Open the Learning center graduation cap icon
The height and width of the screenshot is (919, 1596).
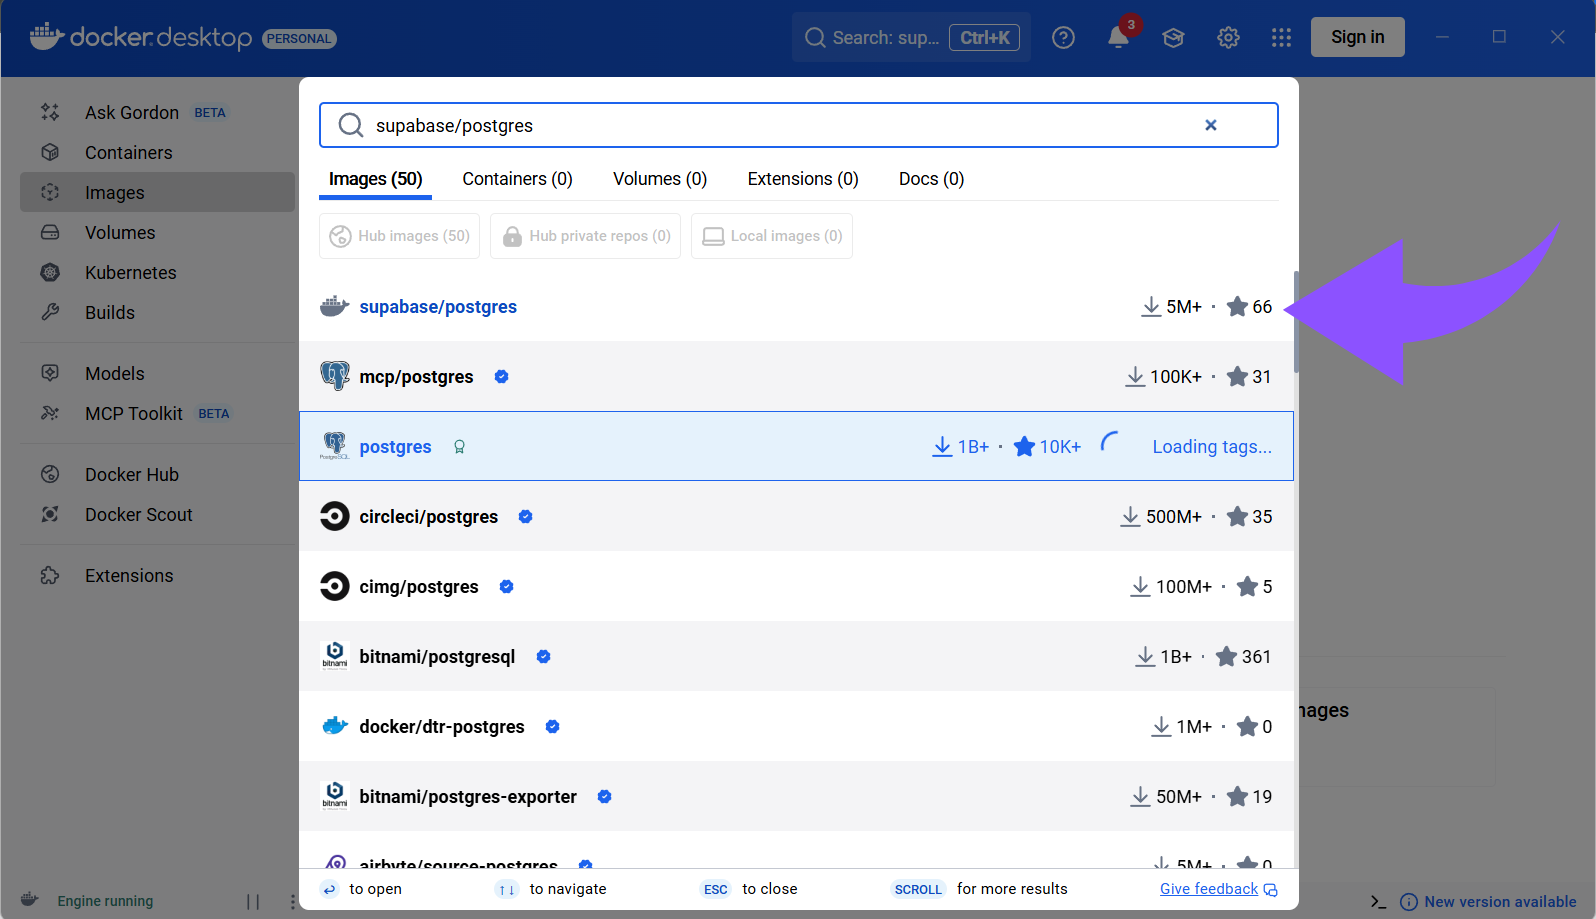[x=1173, y=38]
